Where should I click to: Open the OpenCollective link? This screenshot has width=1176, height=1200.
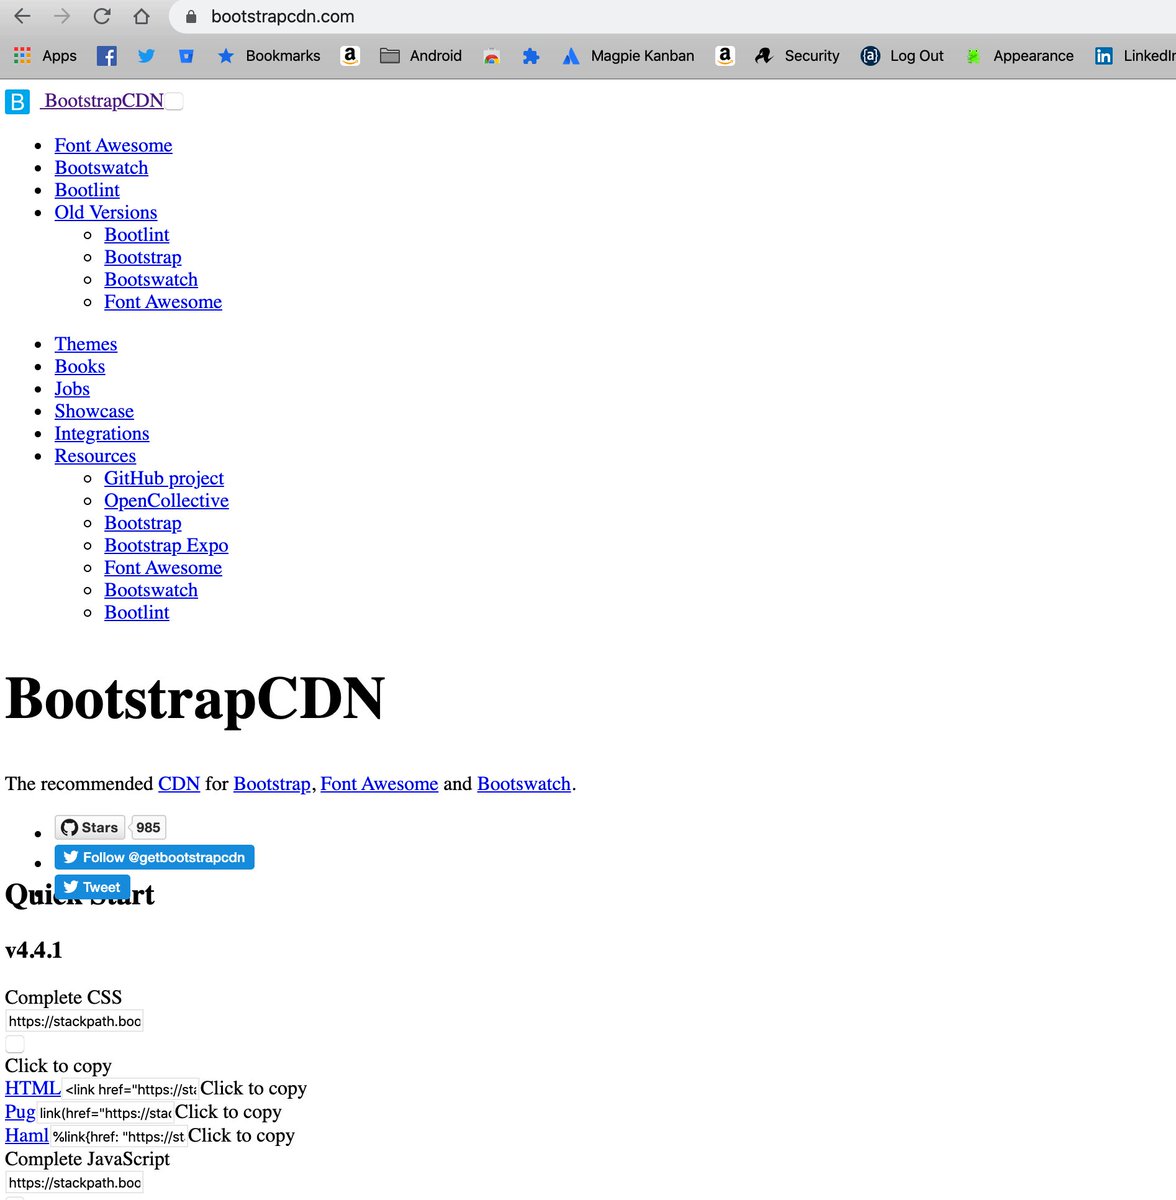point(167,500)
